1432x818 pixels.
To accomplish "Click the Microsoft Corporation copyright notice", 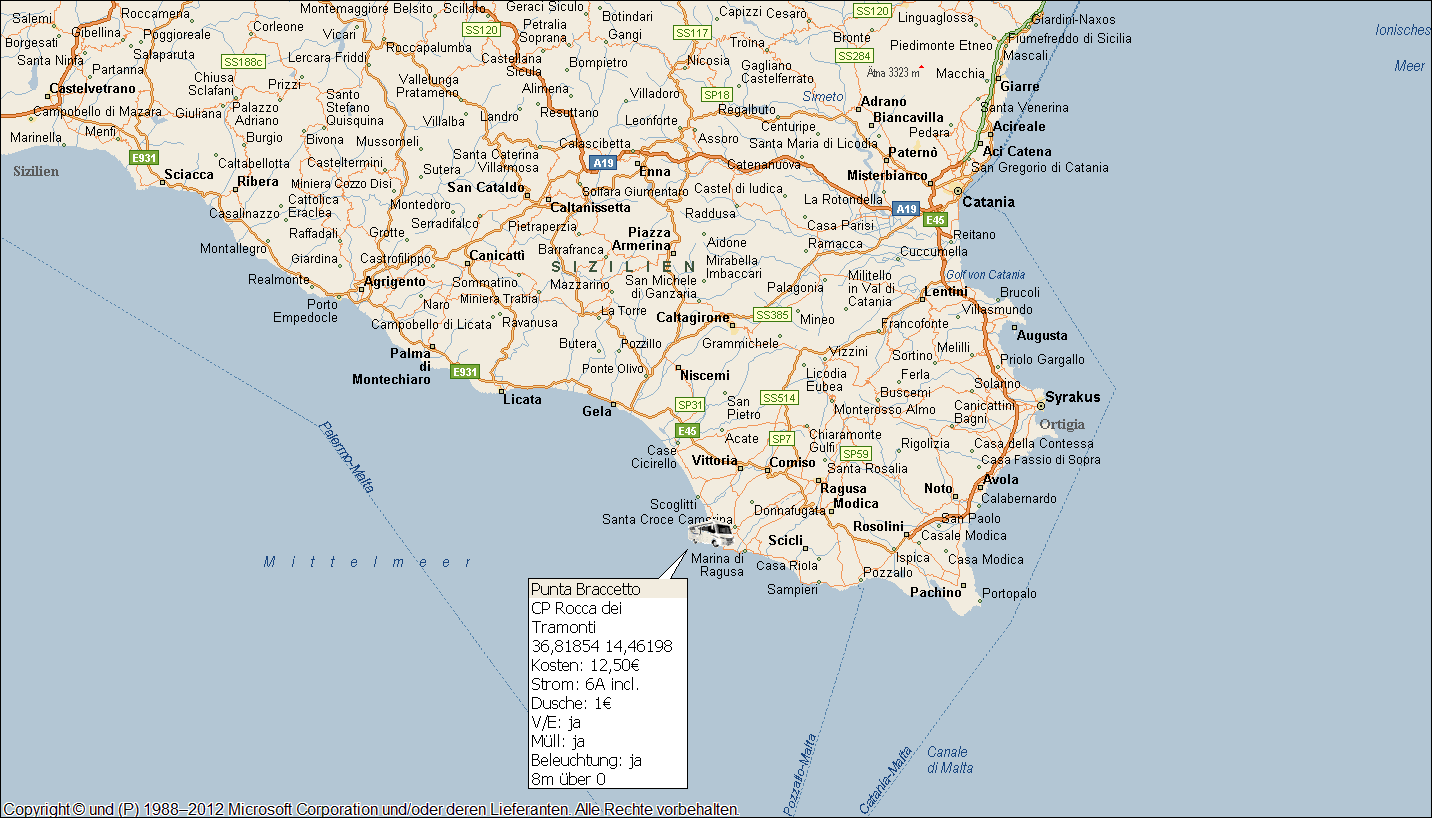I will pos(370,809).
